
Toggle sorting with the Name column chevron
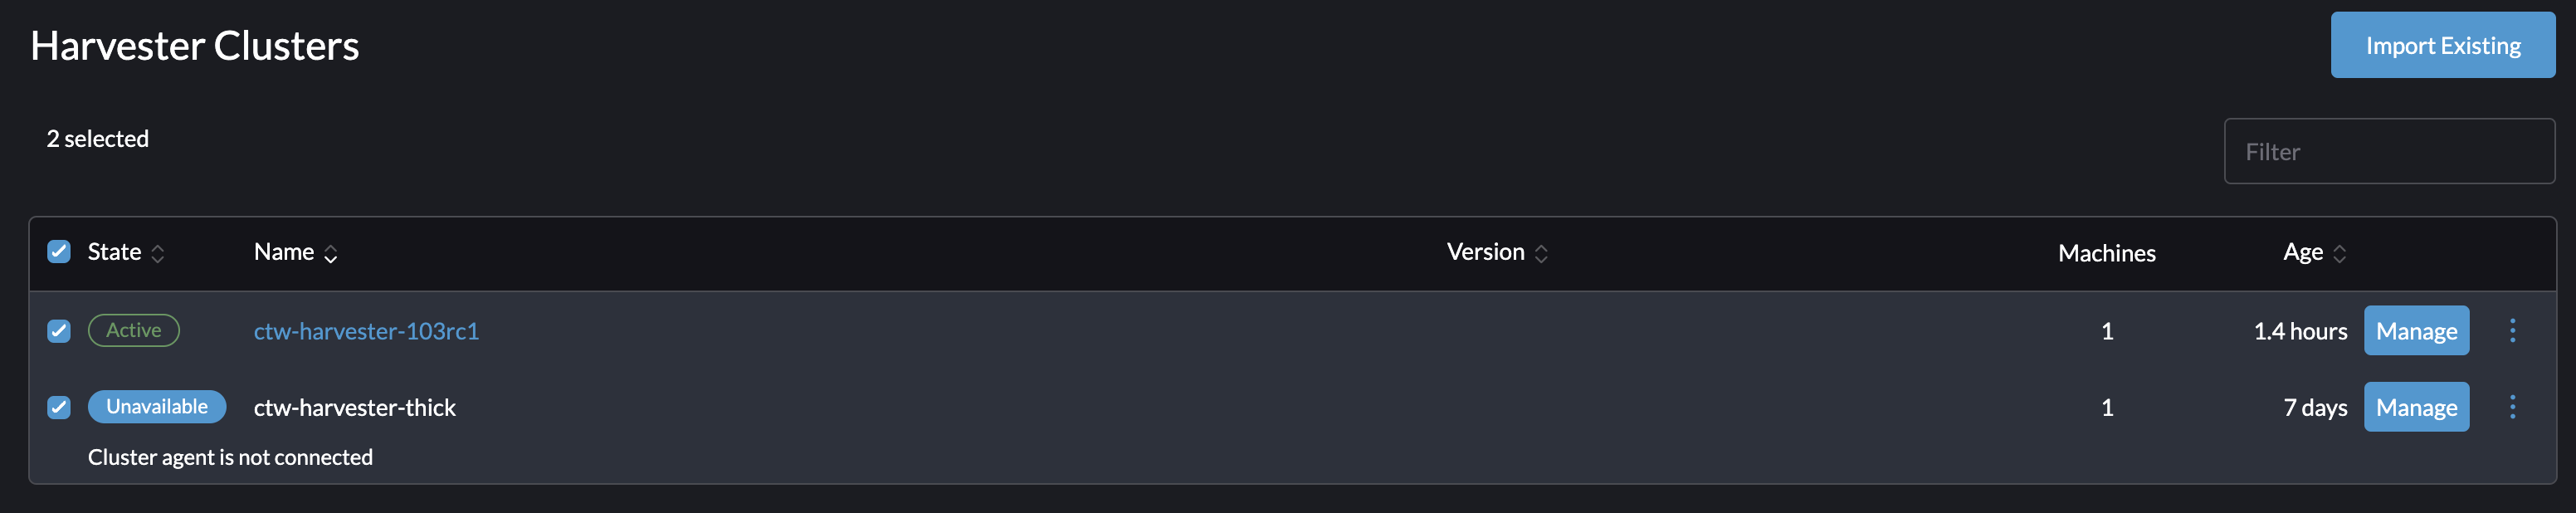click(330, 253)
